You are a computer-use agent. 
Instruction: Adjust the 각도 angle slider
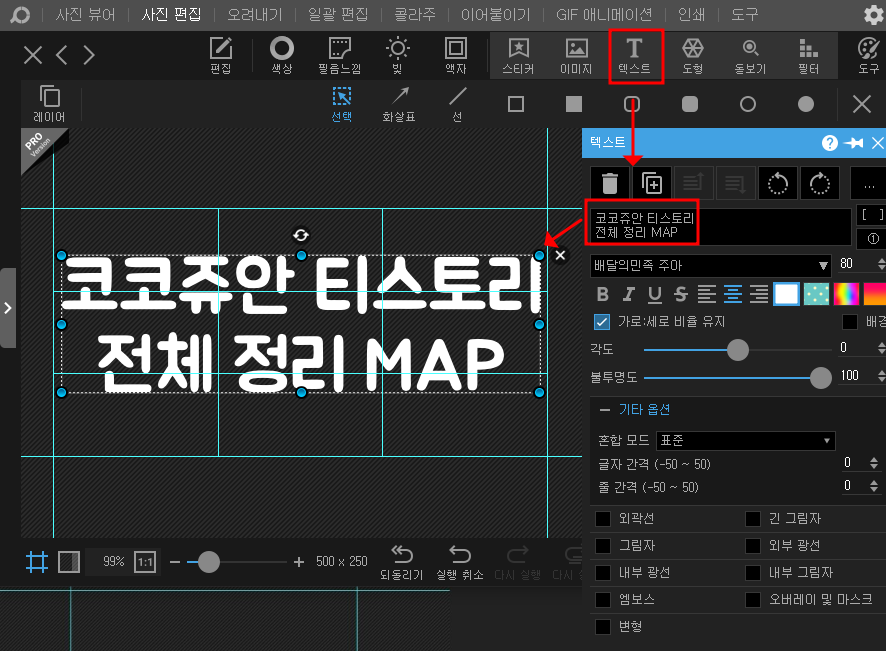pyautogui.click(x=738, y=350)
